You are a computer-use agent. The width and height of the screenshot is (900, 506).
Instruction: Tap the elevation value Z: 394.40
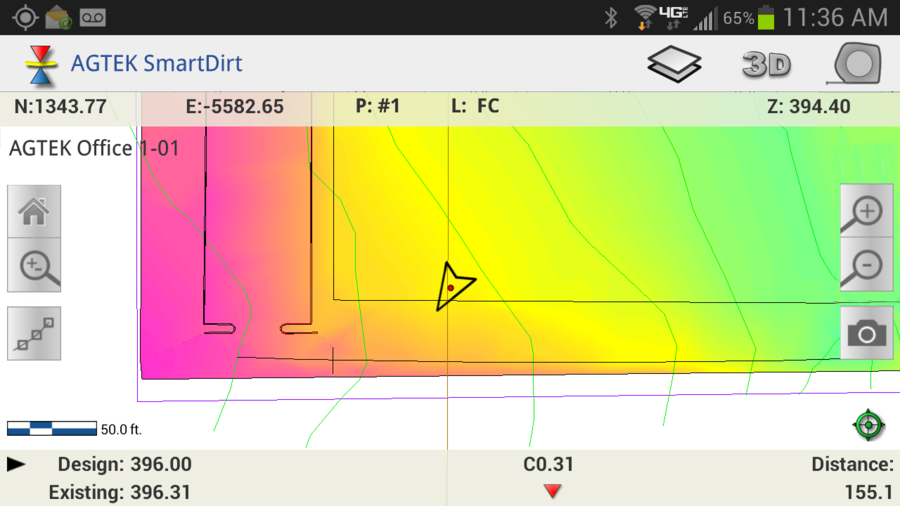(x=808, y=107)
